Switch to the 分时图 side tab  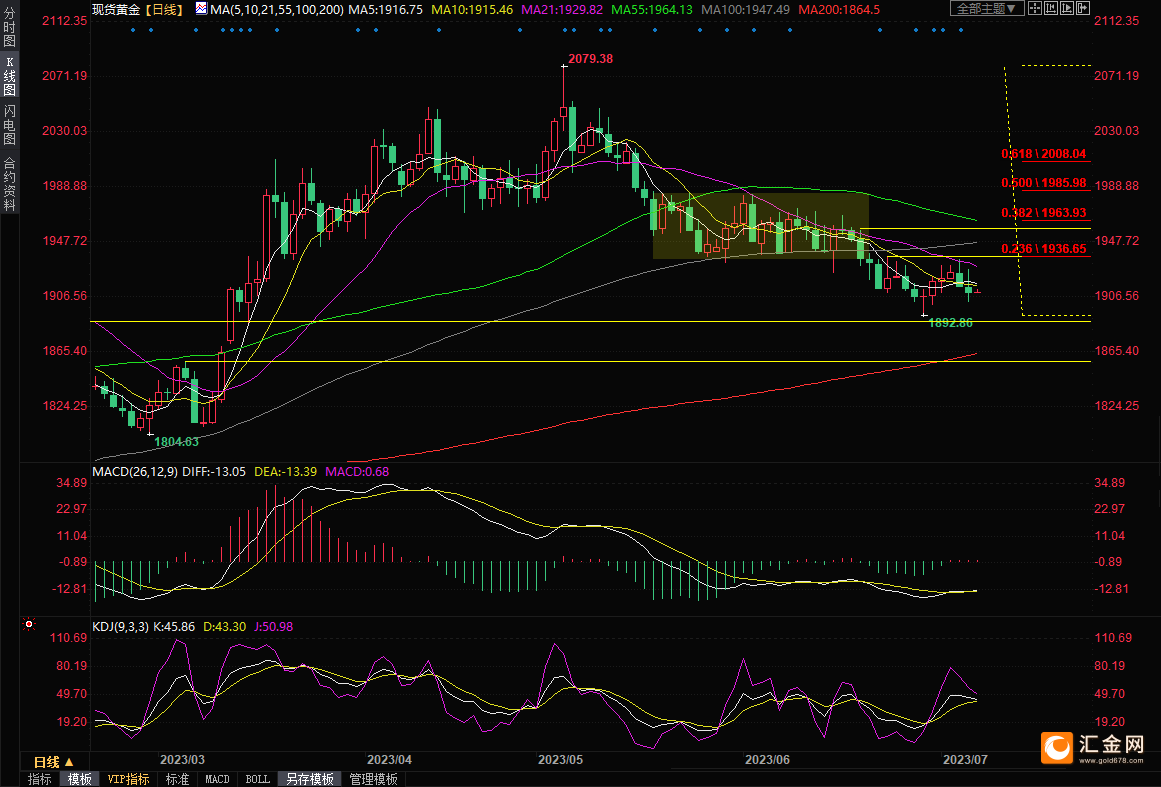[x=9, y=28]
